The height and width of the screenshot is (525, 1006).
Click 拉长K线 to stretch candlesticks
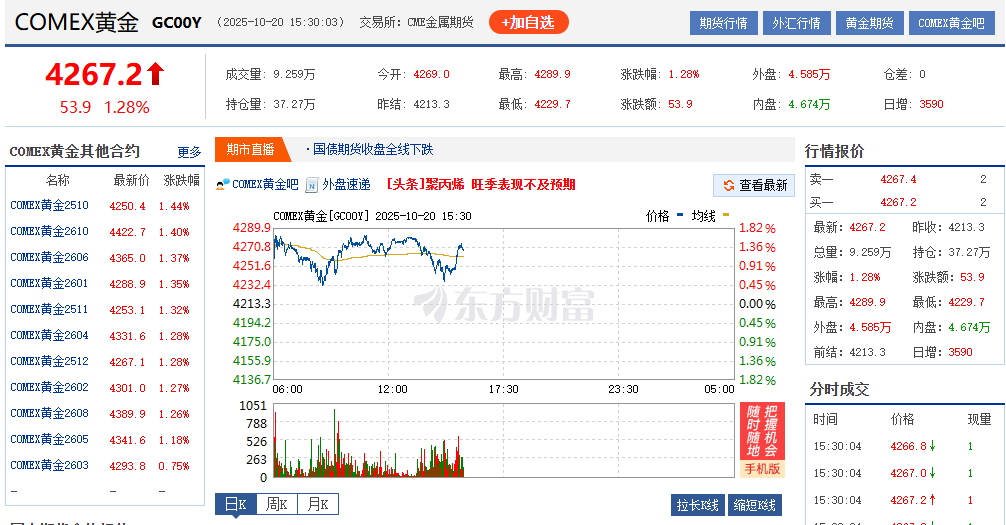tap(698, 505)
